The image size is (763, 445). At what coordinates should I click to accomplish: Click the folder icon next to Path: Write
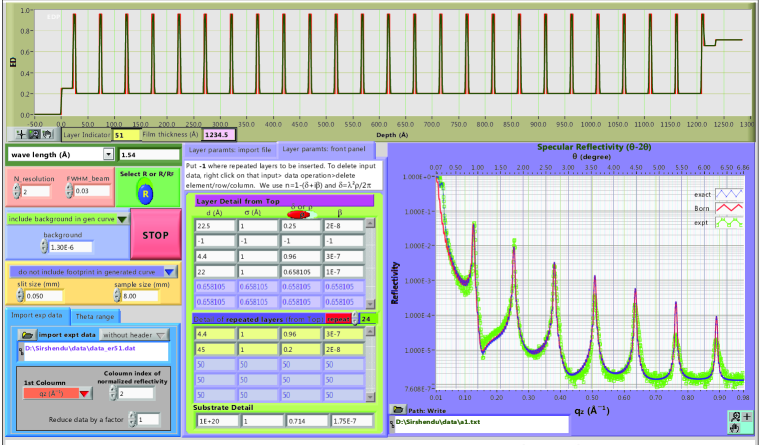tap(398, 409)
